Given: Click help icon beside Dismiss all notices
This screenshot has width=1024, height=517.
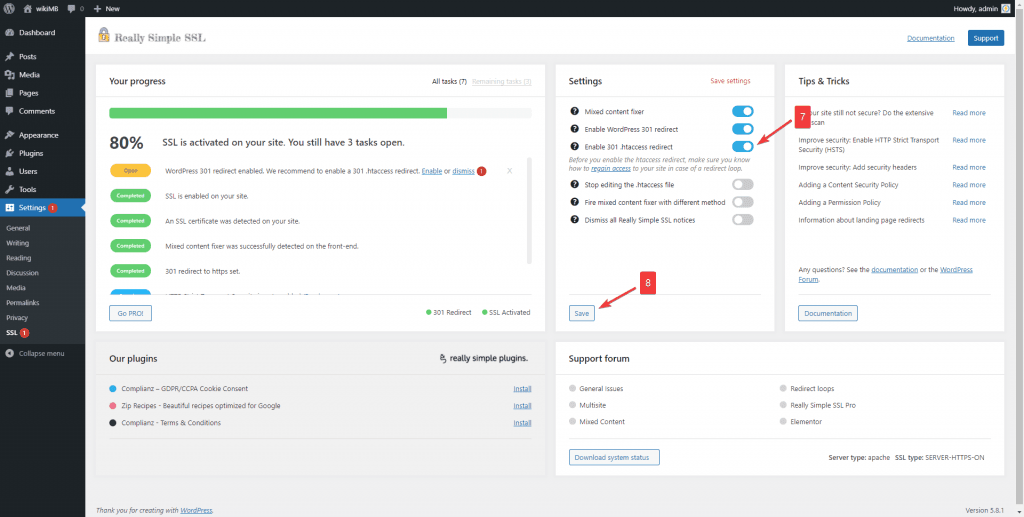Looking at the screenshot, I should point(575,220).
